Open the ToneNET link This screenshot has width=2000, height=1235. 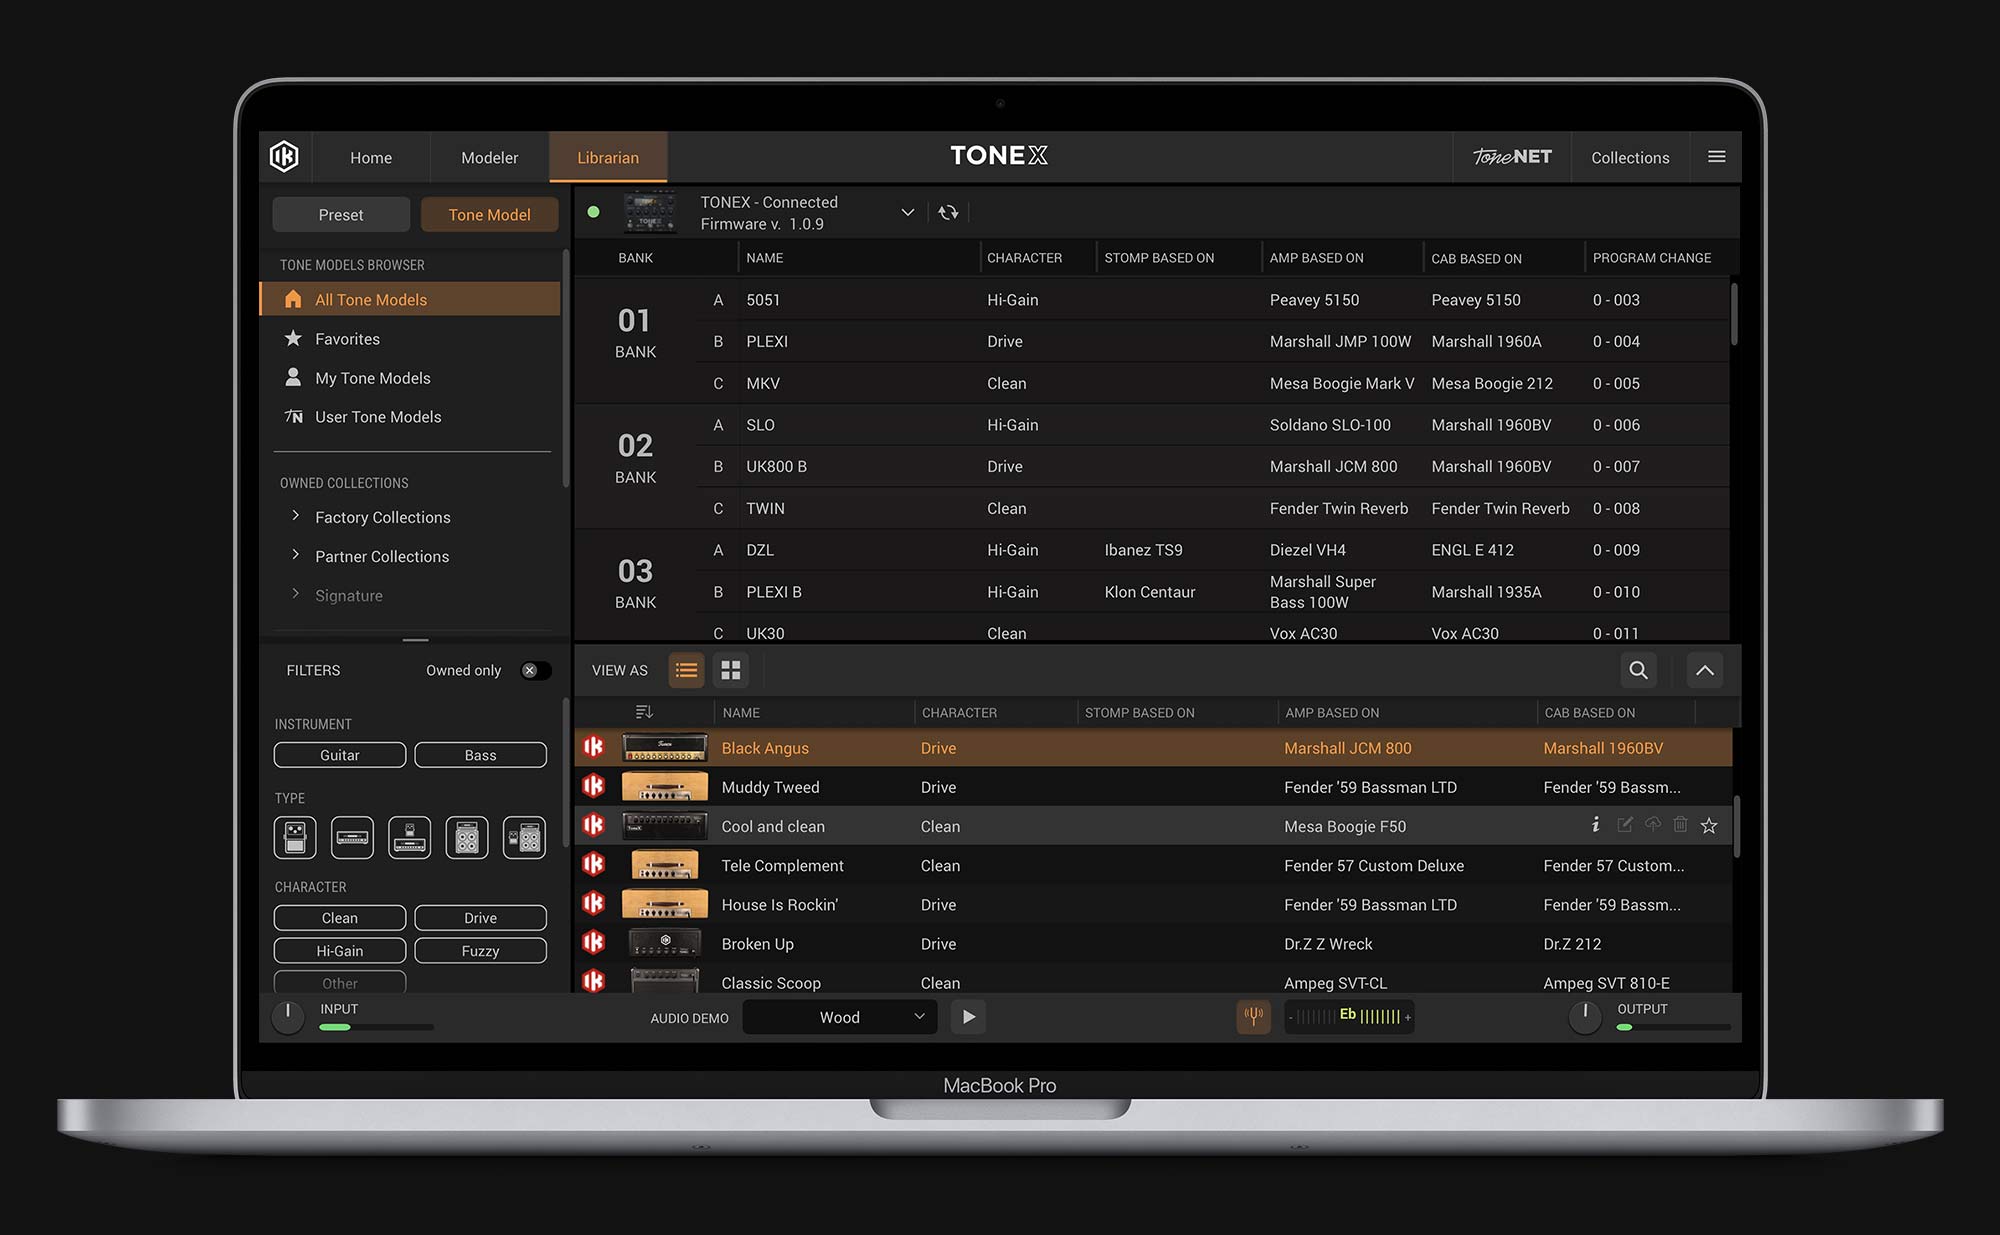click(x=1512, y=157)
